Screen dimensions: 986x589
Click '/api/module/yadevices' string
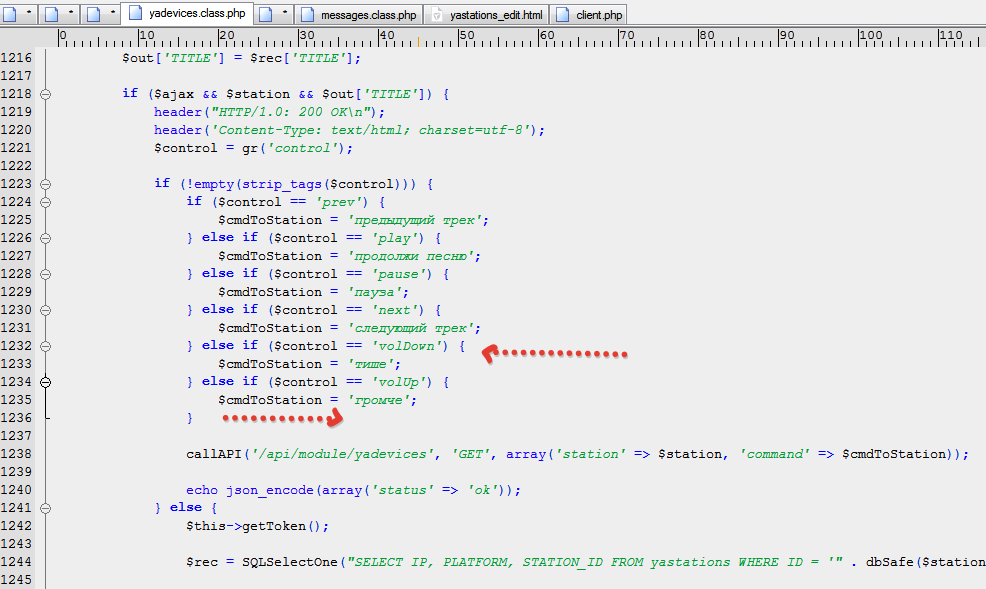pyautogui.click(x=342, y=454)
